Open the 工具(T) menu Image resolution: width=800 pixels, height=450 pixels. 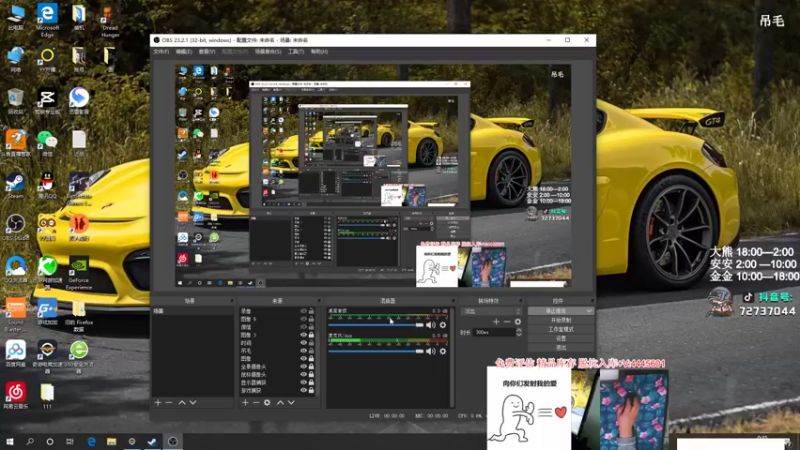294,51
